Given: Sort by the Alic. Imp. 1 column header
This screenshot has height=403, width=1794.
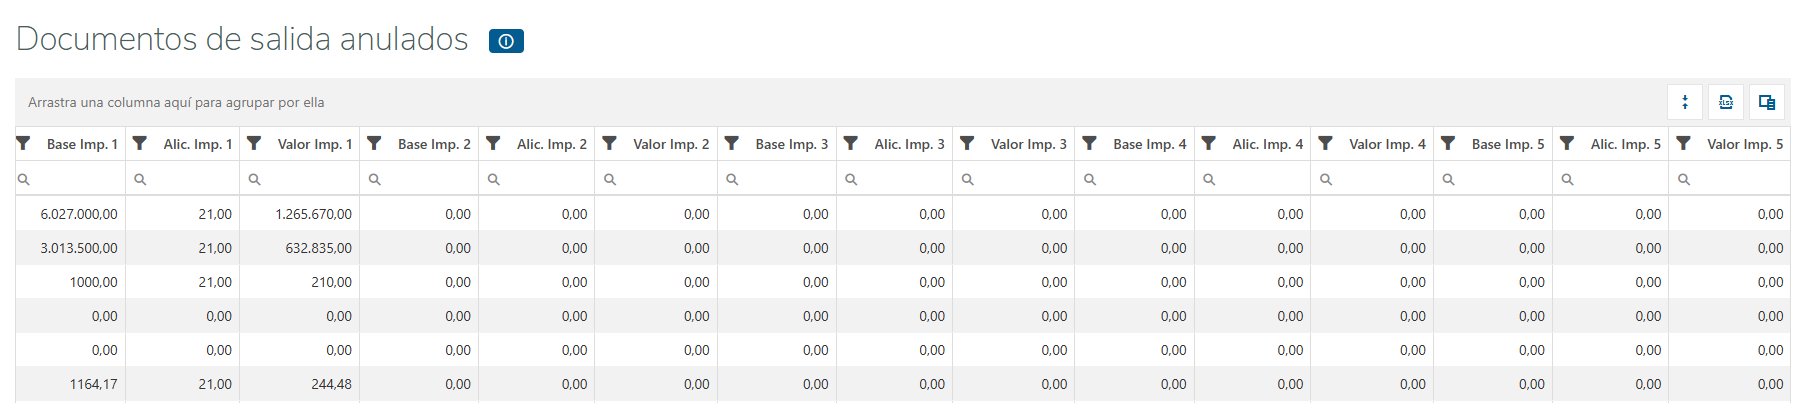Looking at the screenshot, I should click(x=197, y=144).
